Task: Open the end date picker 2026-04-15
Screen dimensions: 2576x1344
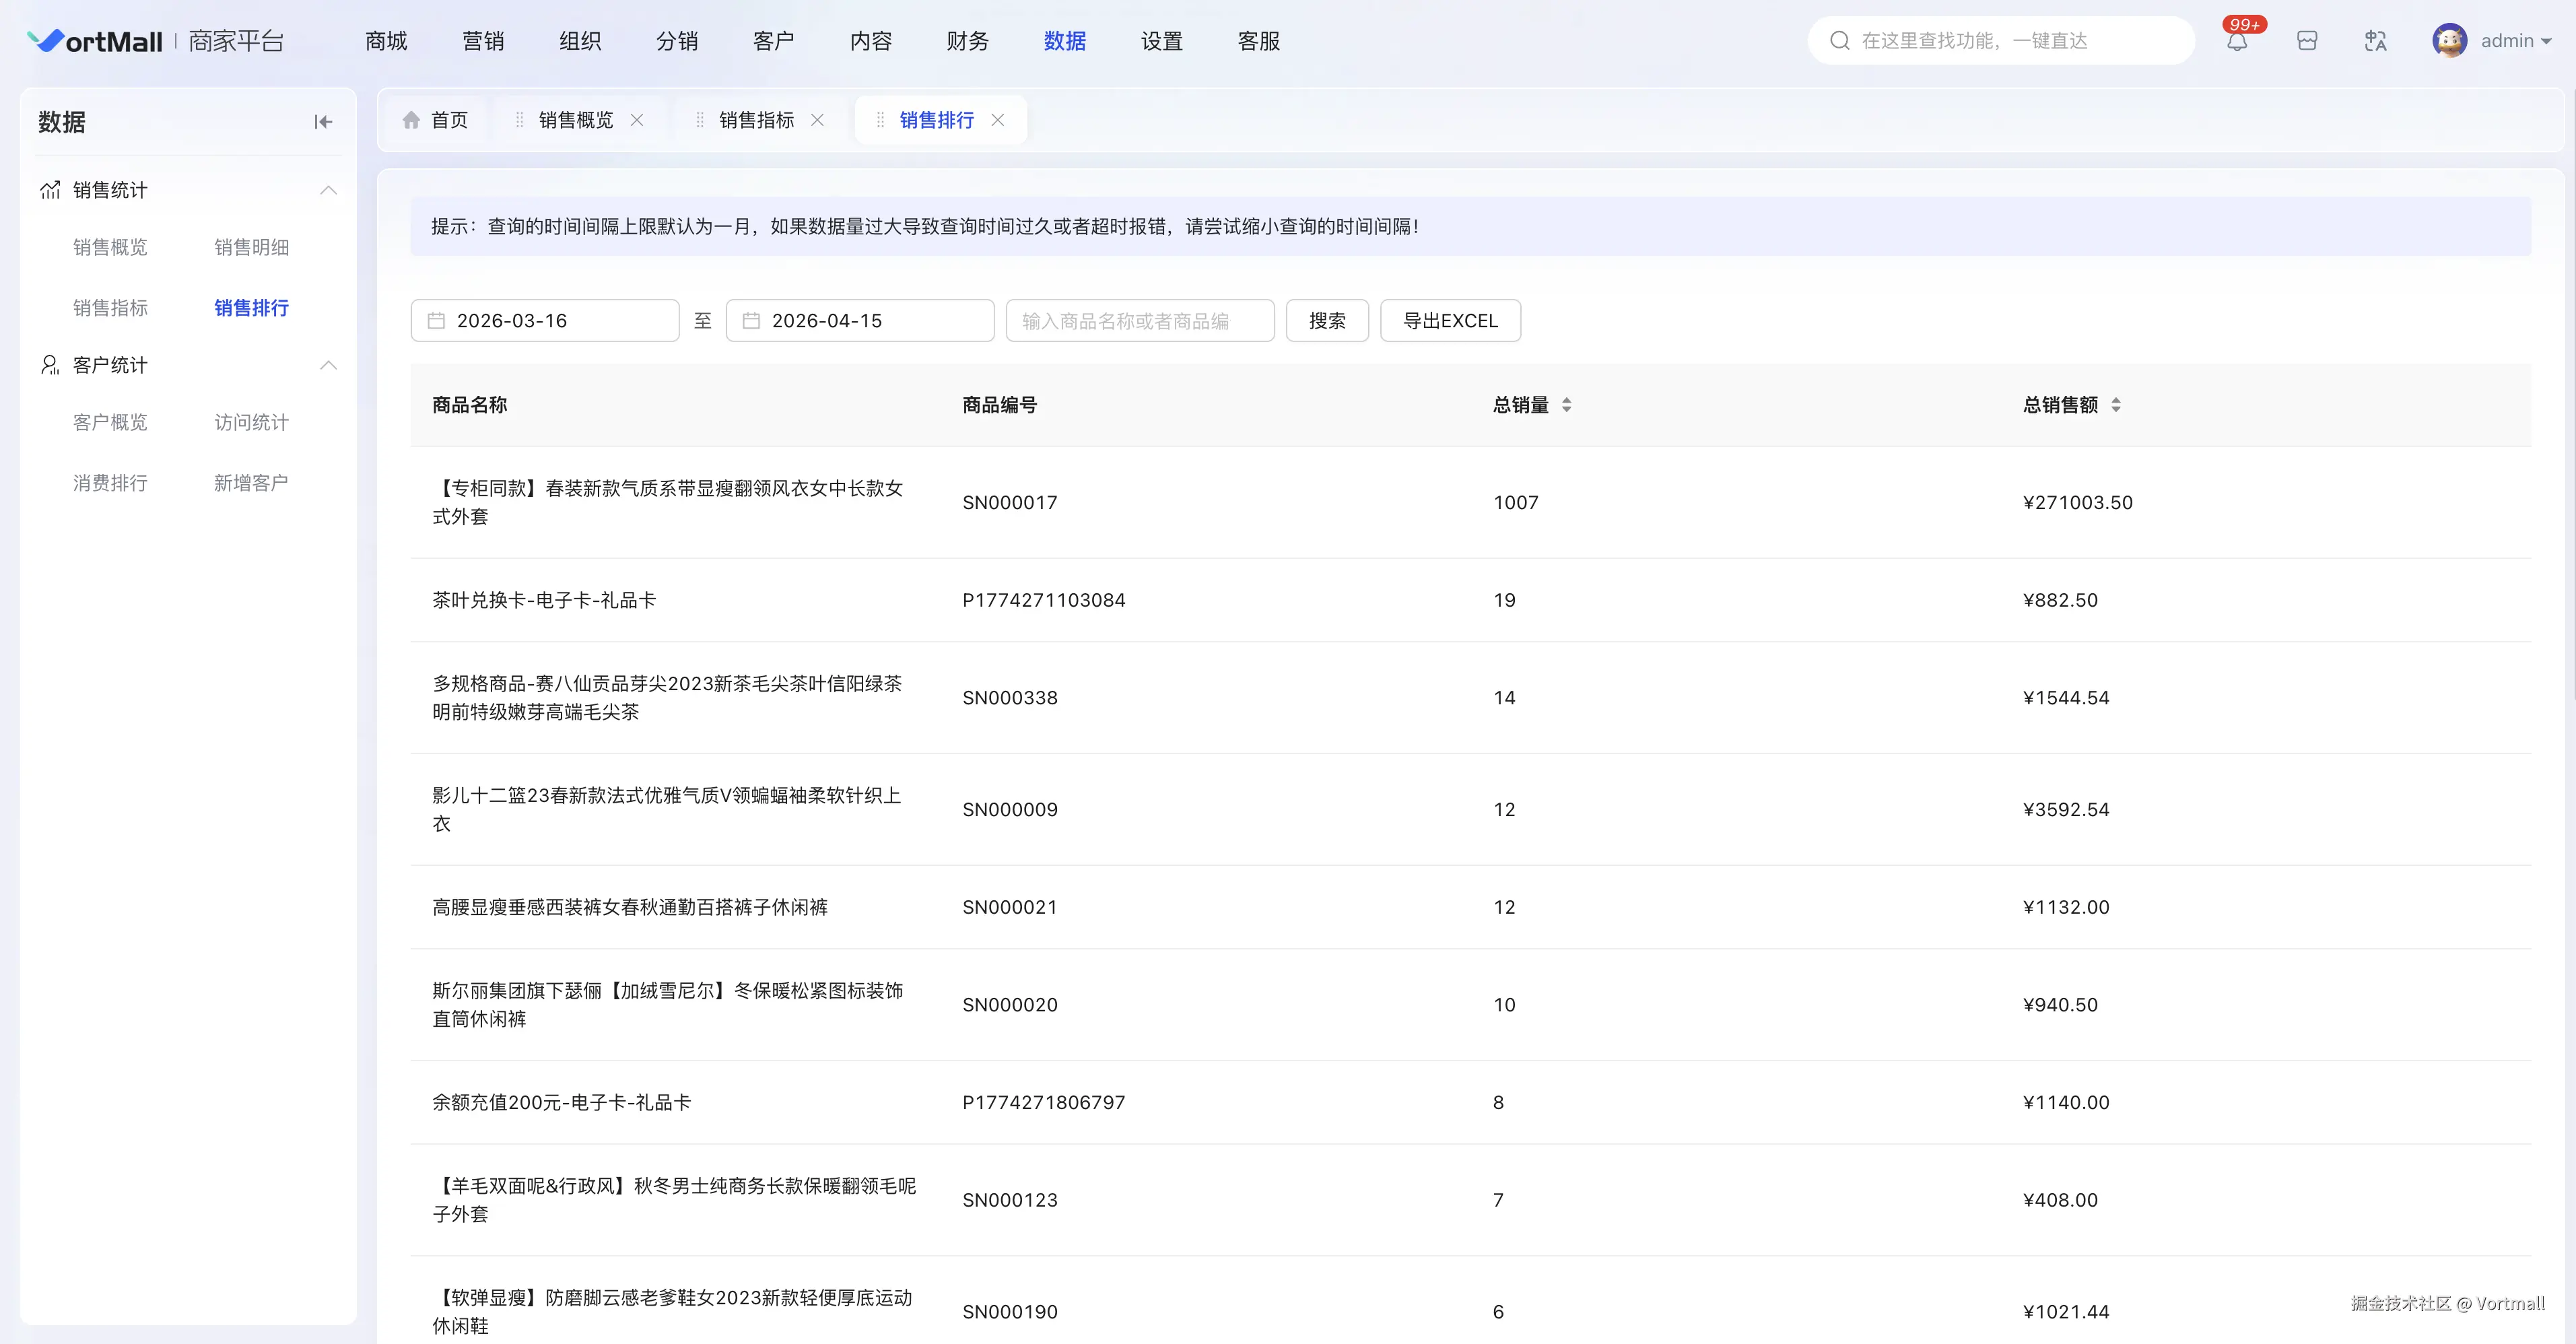Action: point(860,321)
